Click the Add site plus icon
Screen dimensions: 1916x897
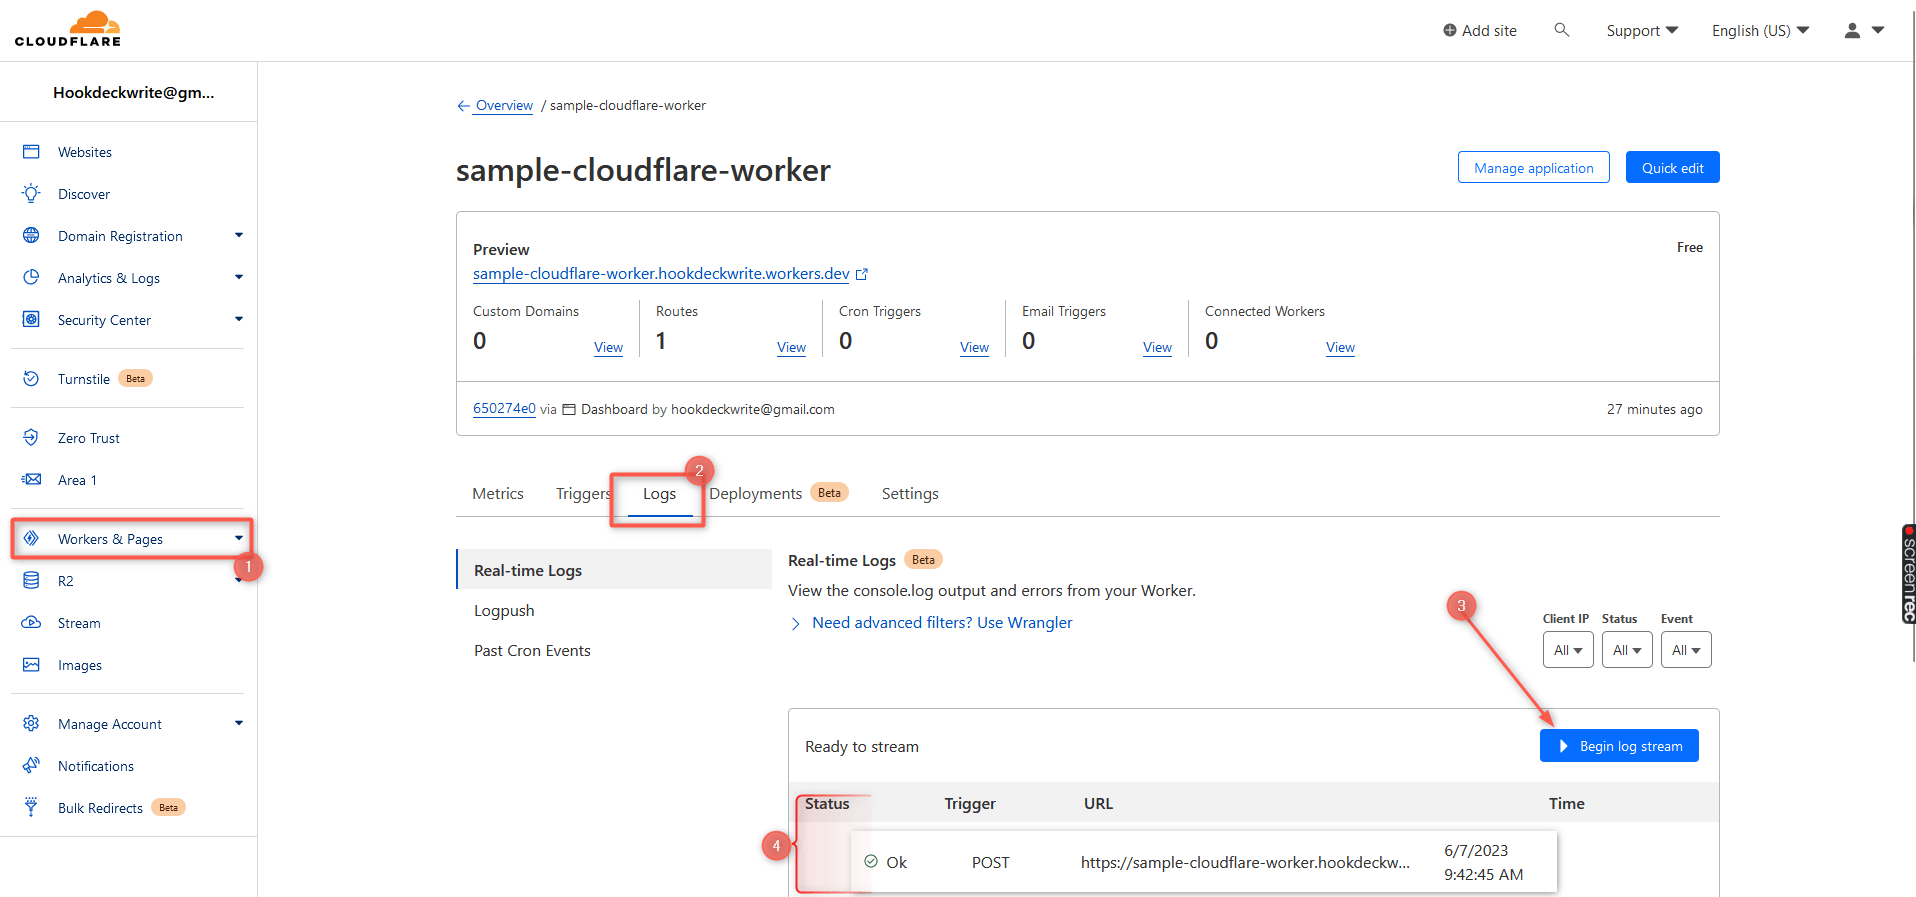point(1449,30)
